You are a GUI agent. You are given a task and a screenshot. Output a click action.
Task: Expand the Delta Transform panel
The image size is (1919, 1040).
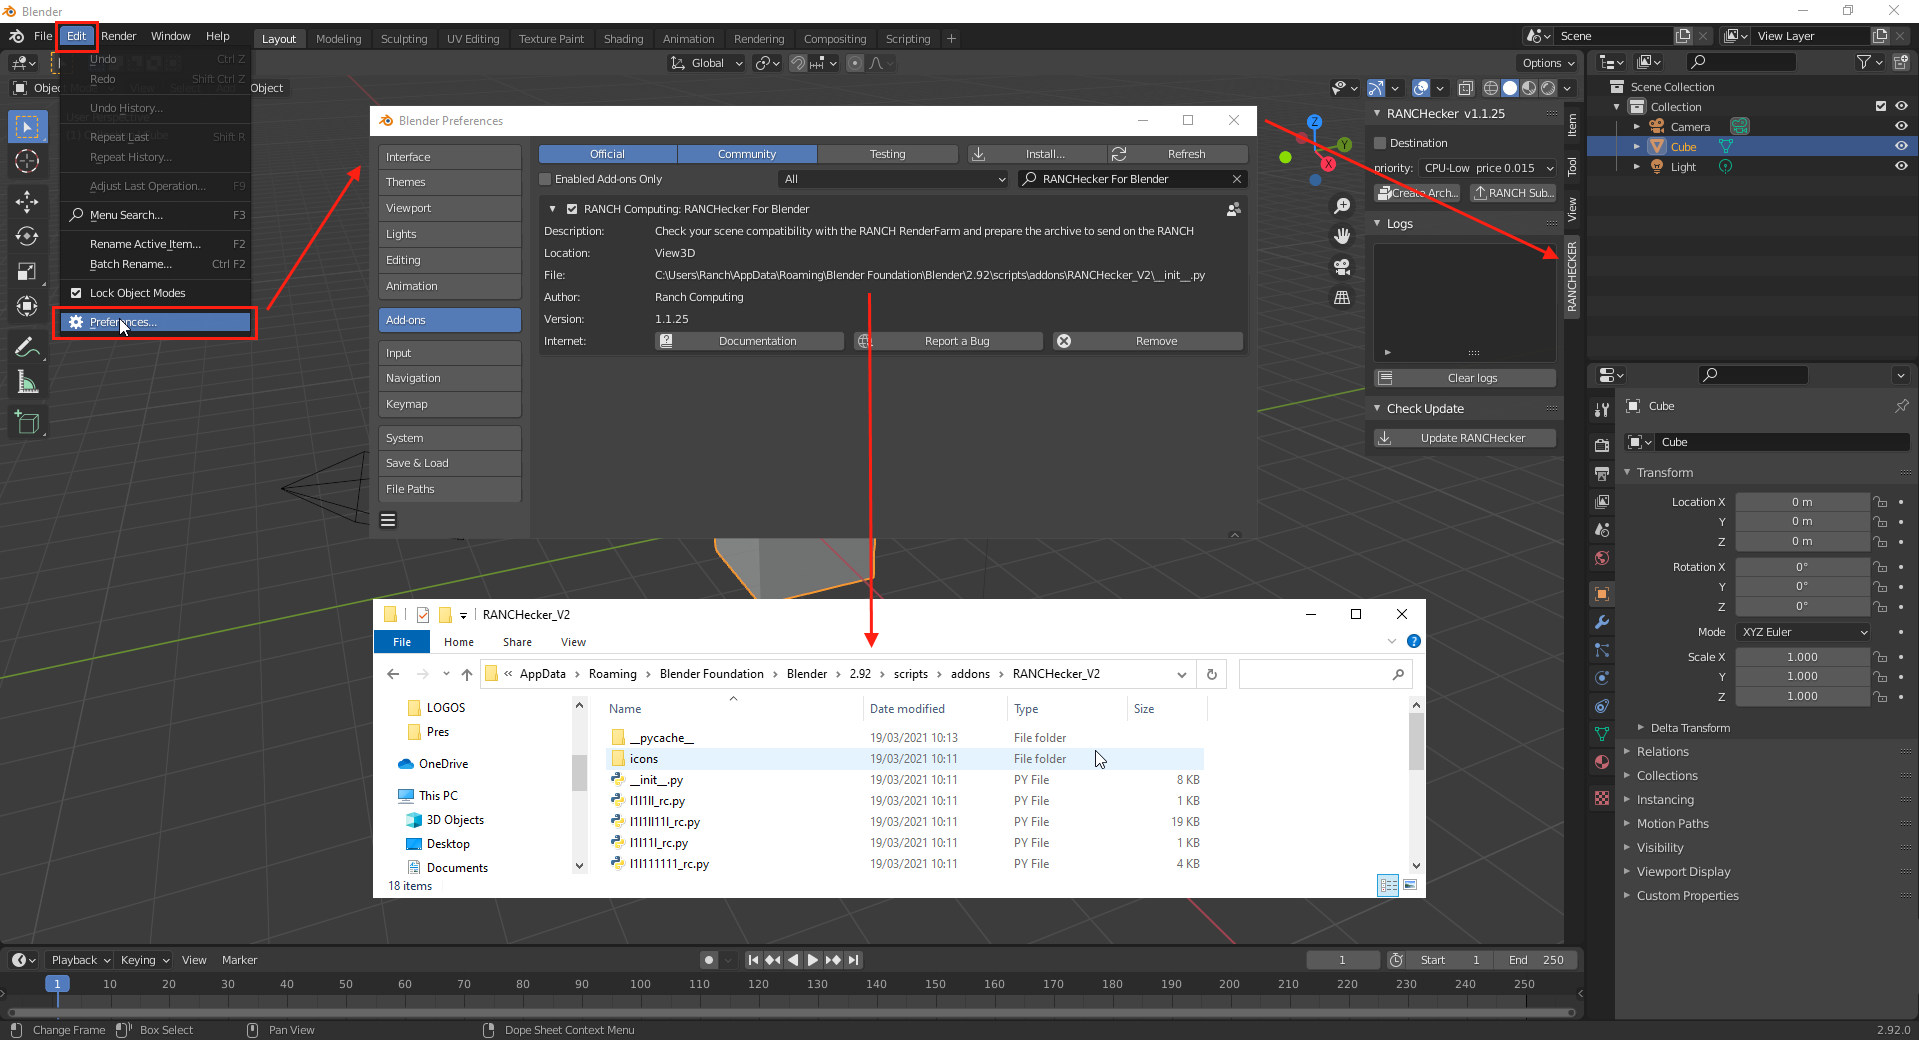click(1690, 728)
